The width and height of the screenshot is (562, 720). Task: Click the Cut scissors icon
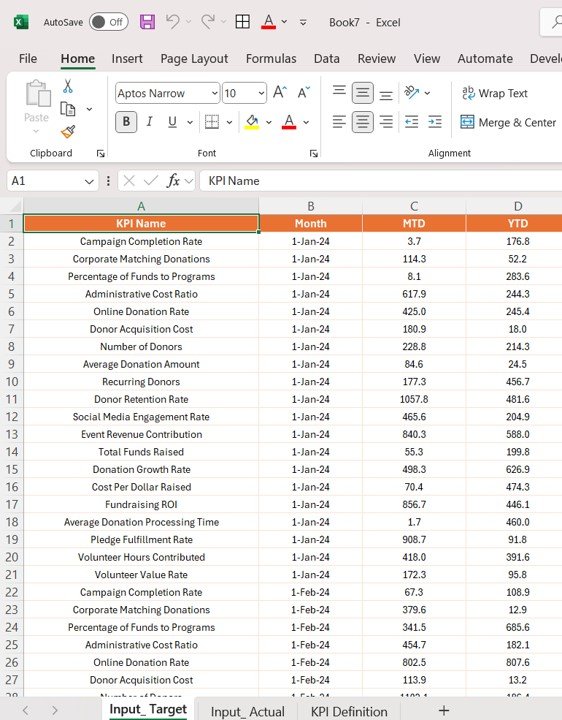coord(68,86)
